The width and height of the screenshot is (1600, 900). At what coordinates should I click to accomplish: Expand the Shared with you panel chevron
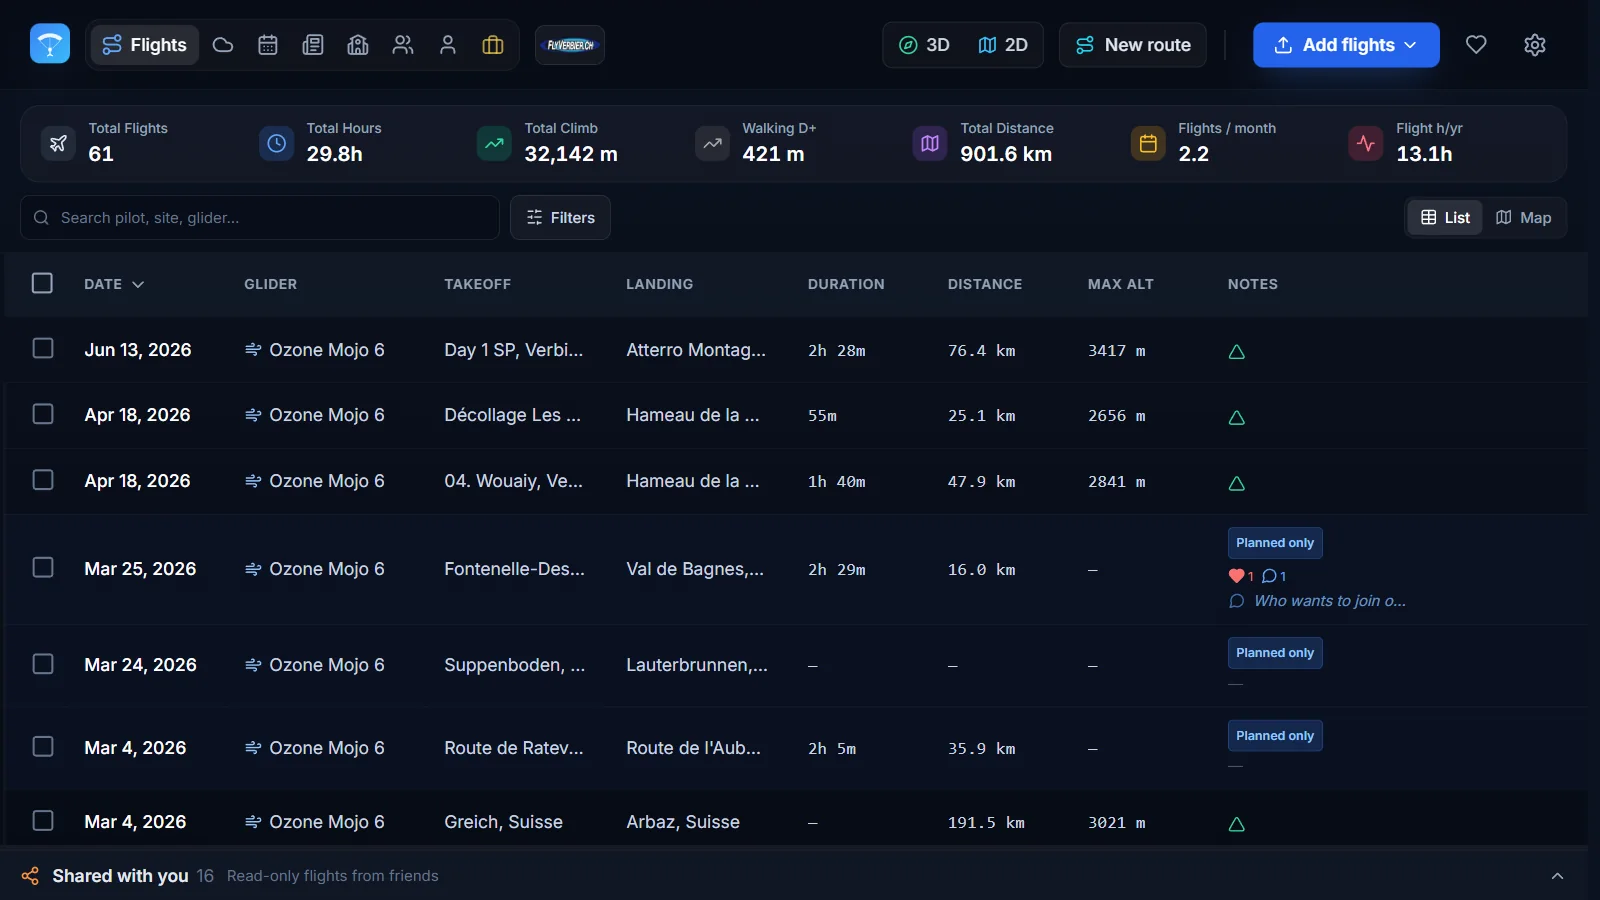click(1557, 876)
